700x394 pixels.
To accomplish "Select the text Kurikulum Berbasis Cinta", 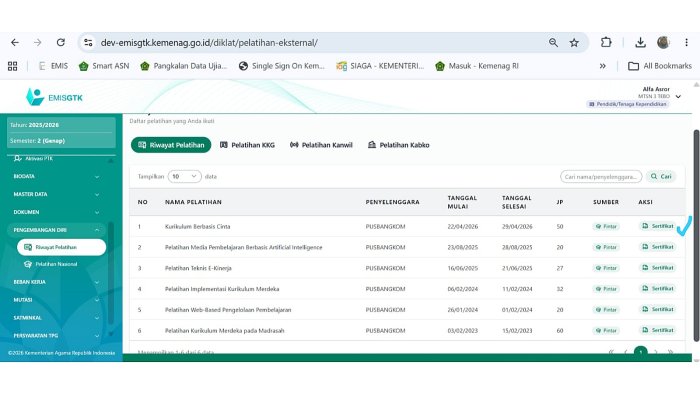I will (x=198, y=227).
